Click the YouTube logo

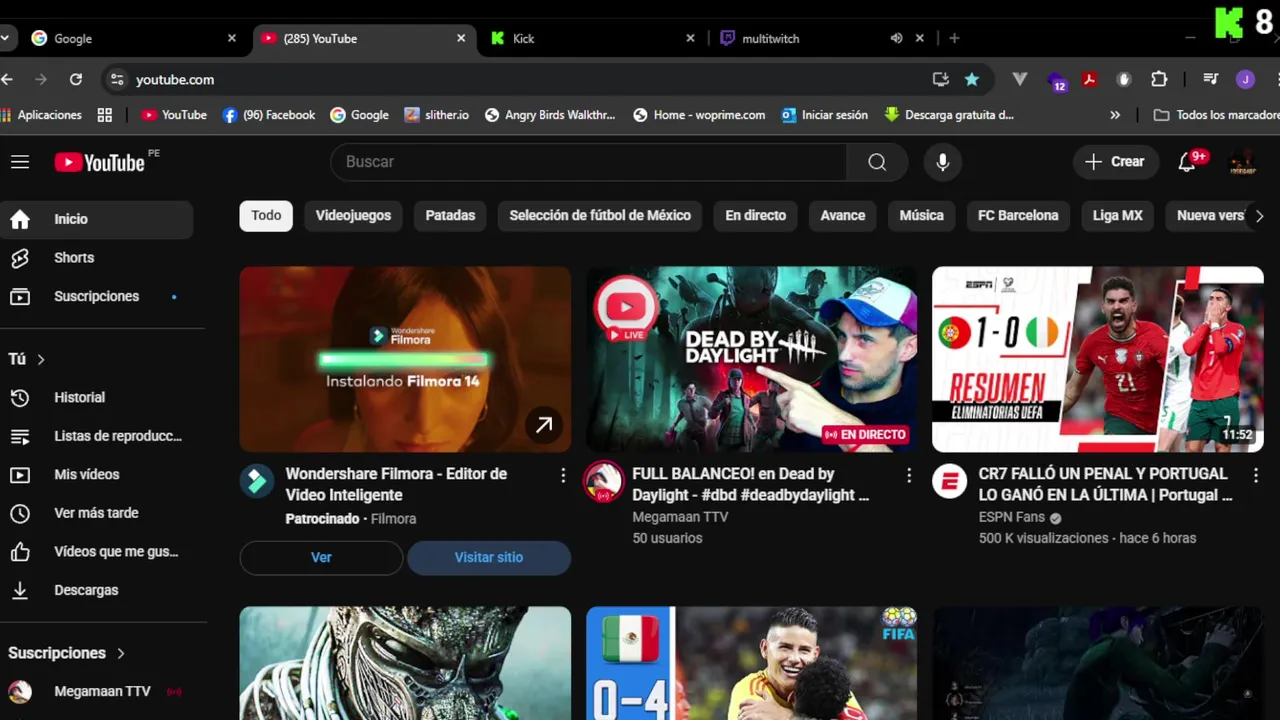click(100, 162)
